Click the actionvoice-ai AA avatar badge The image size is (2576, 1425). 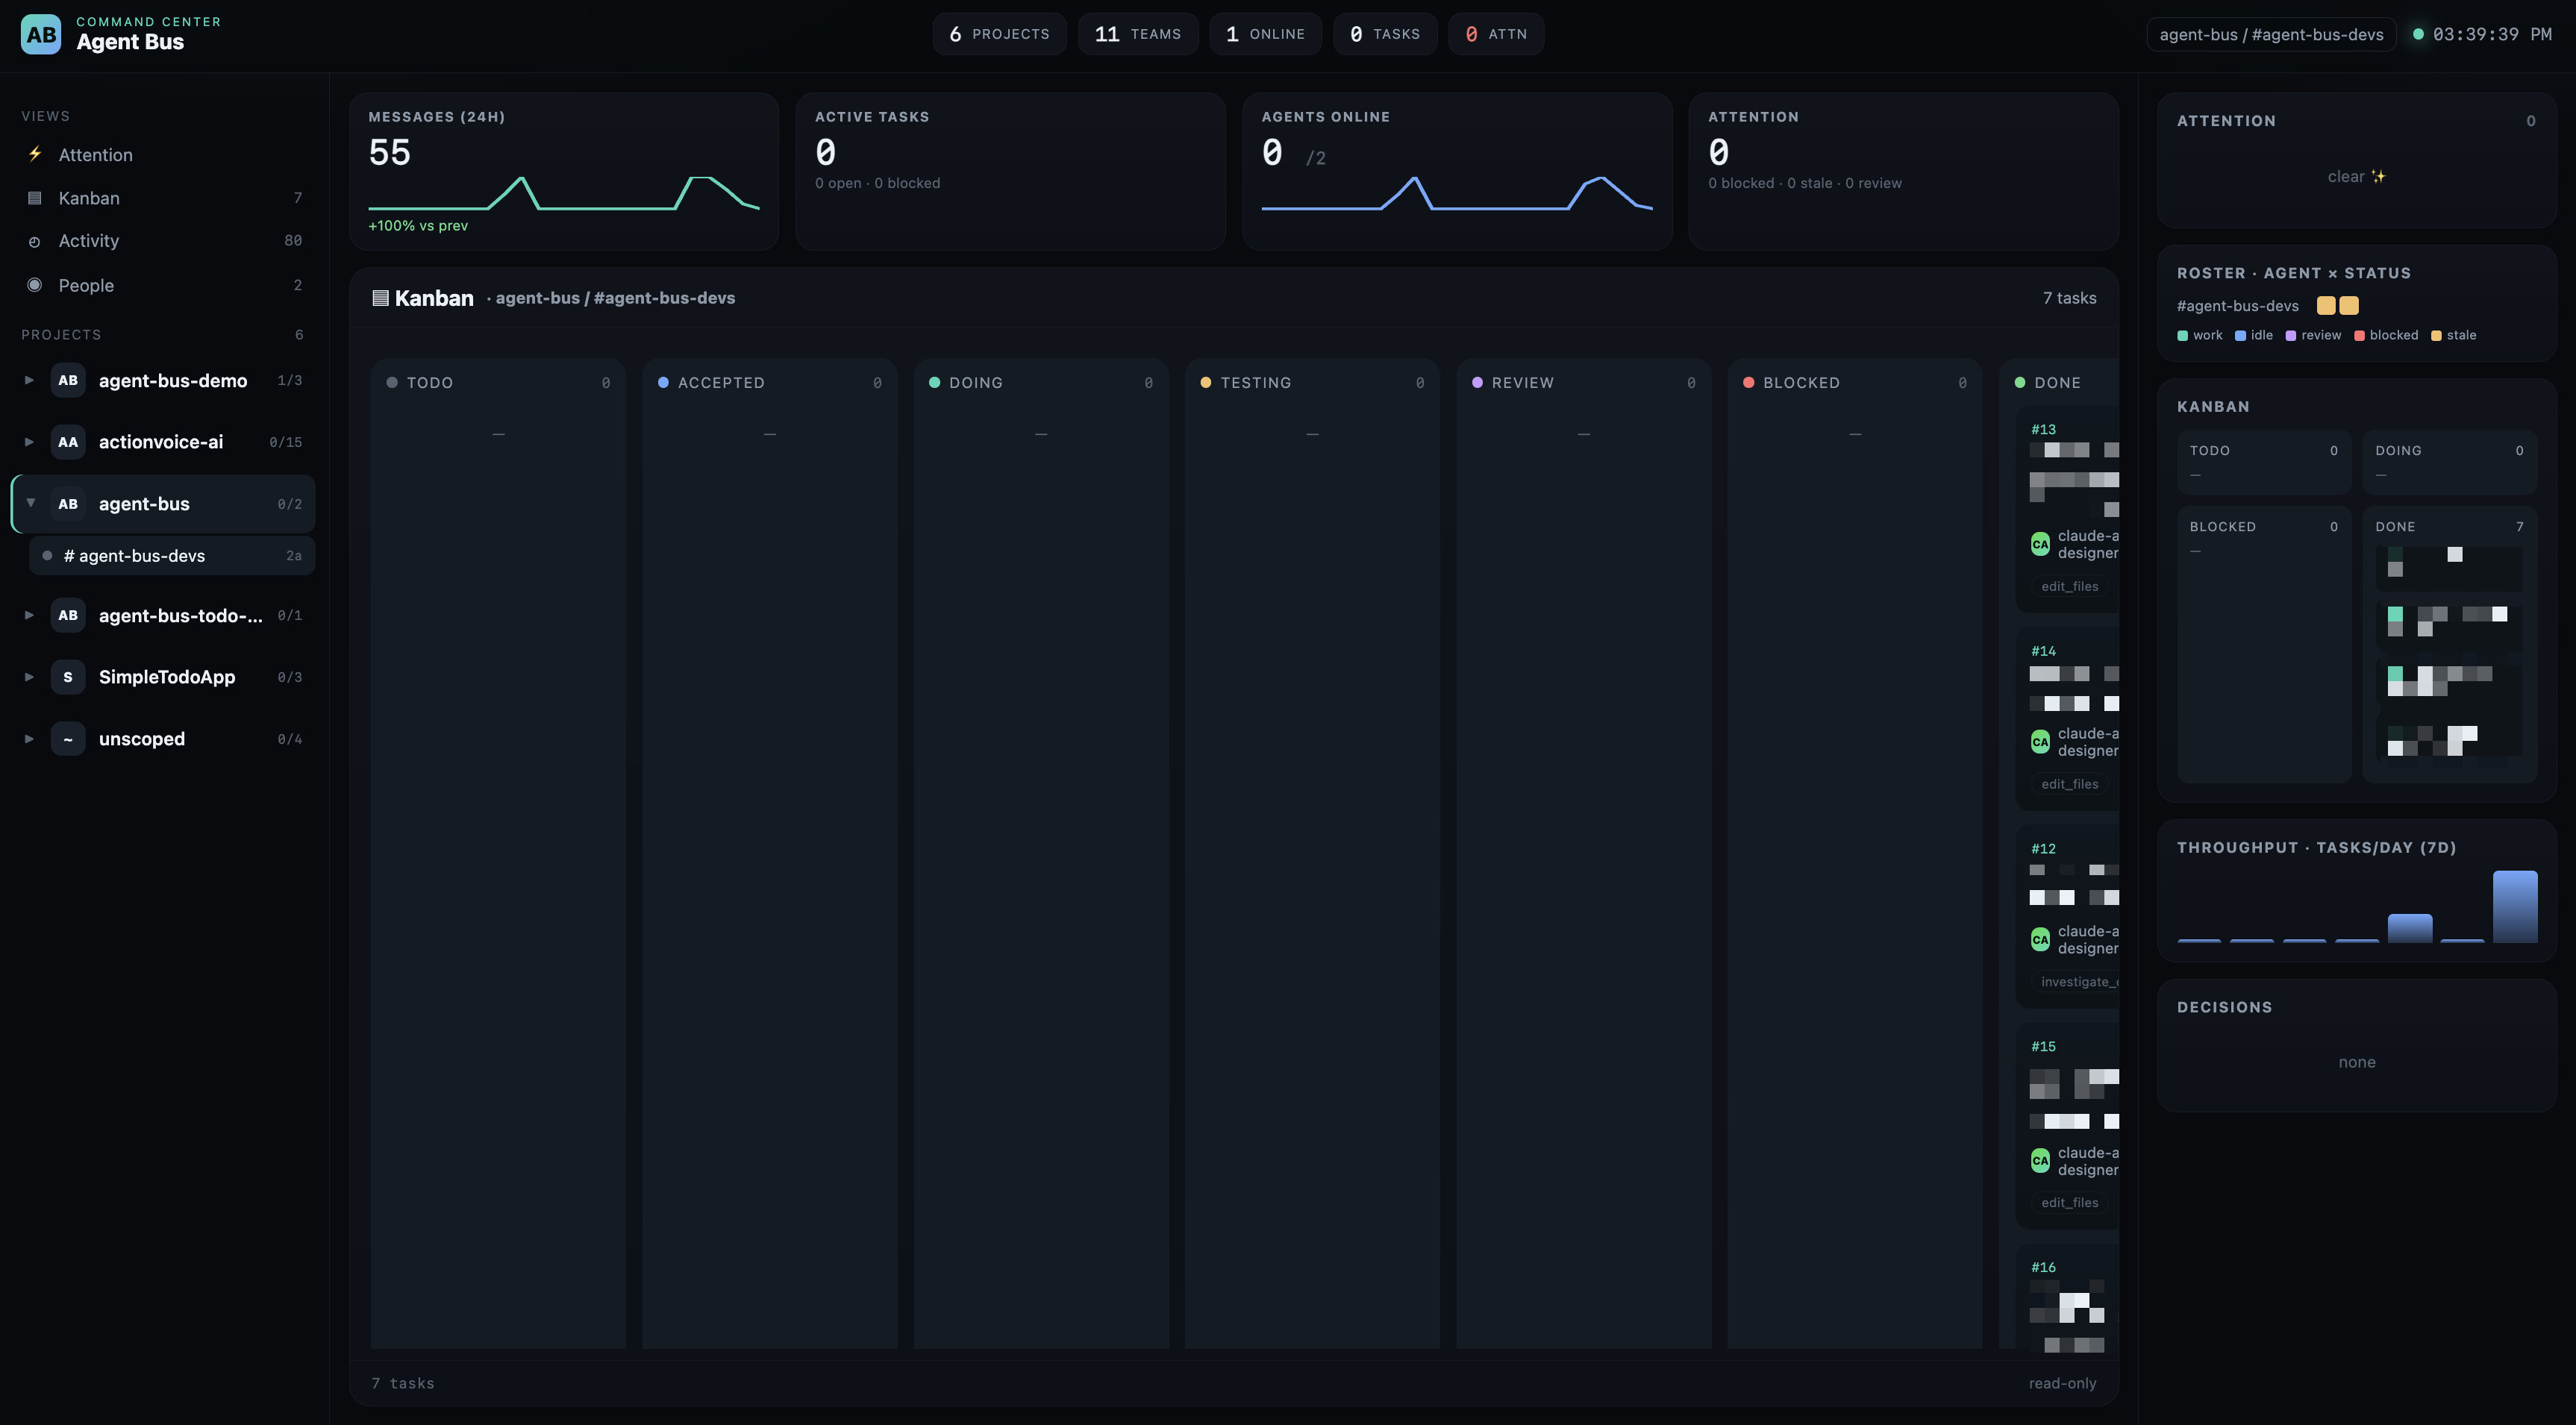[68, 442]
